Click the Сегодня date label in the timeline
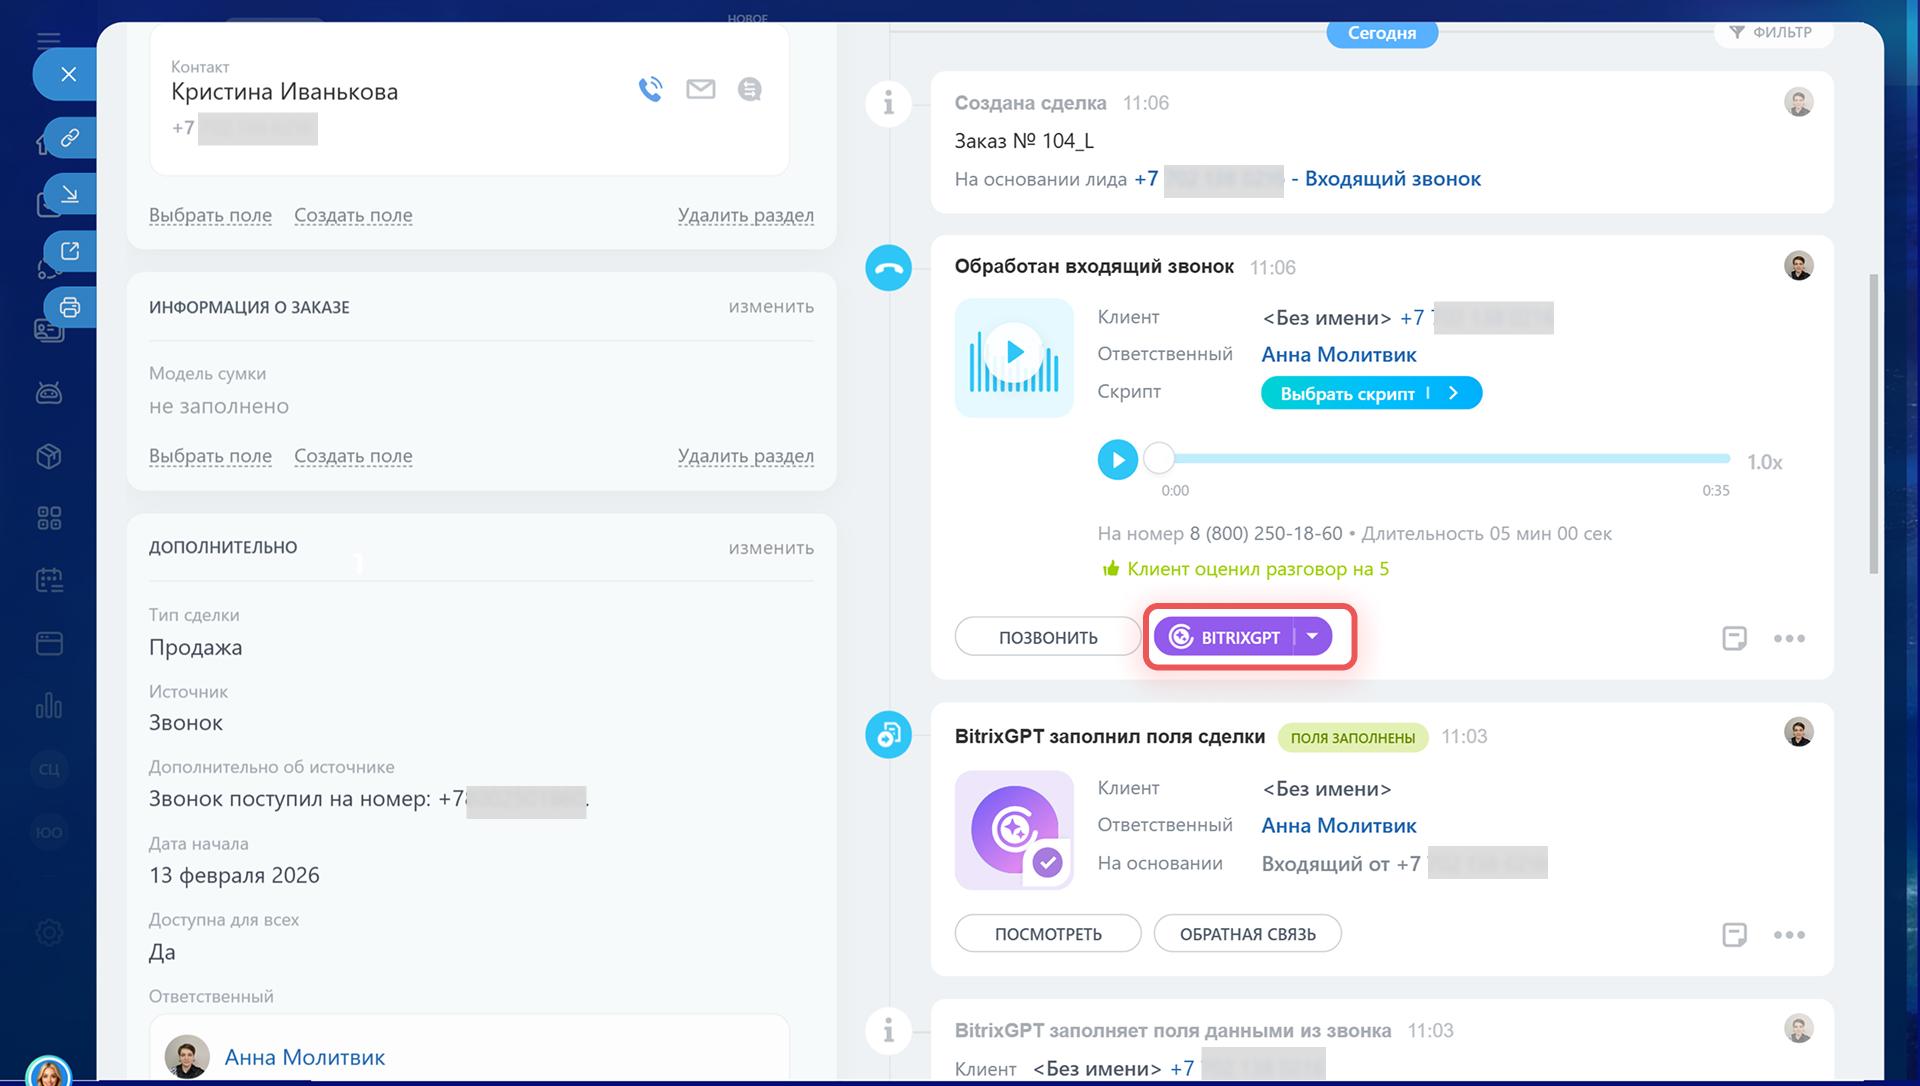Screen dimensions: 1920x1086 (1381, 33)
